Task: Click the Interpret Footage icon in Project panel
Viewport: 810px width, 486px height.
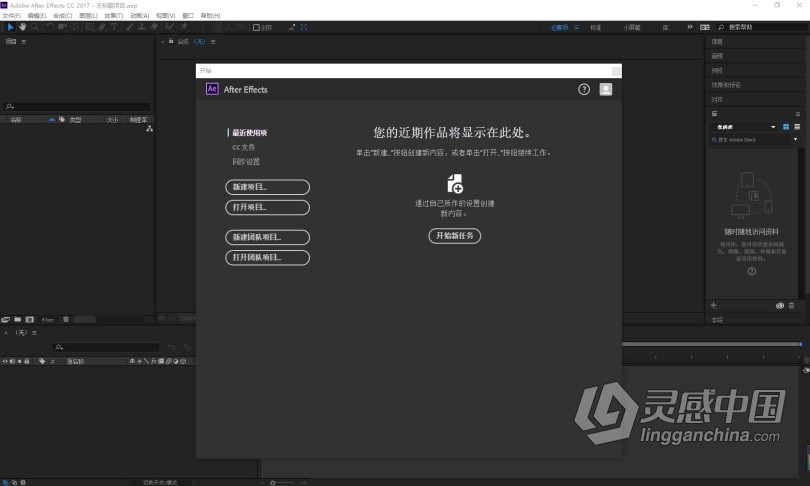Action: (x=6, y=320)
